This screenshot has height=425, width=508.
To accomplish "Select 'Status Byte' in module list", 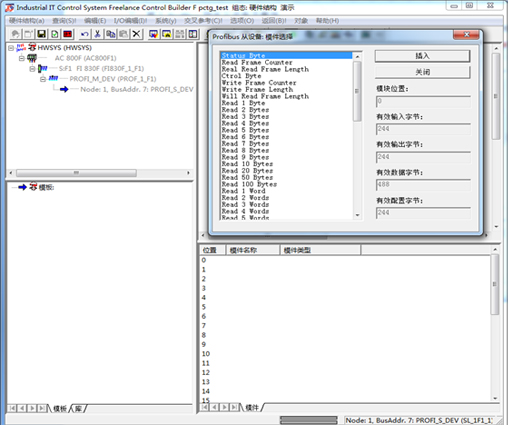I will click(286, 55).
